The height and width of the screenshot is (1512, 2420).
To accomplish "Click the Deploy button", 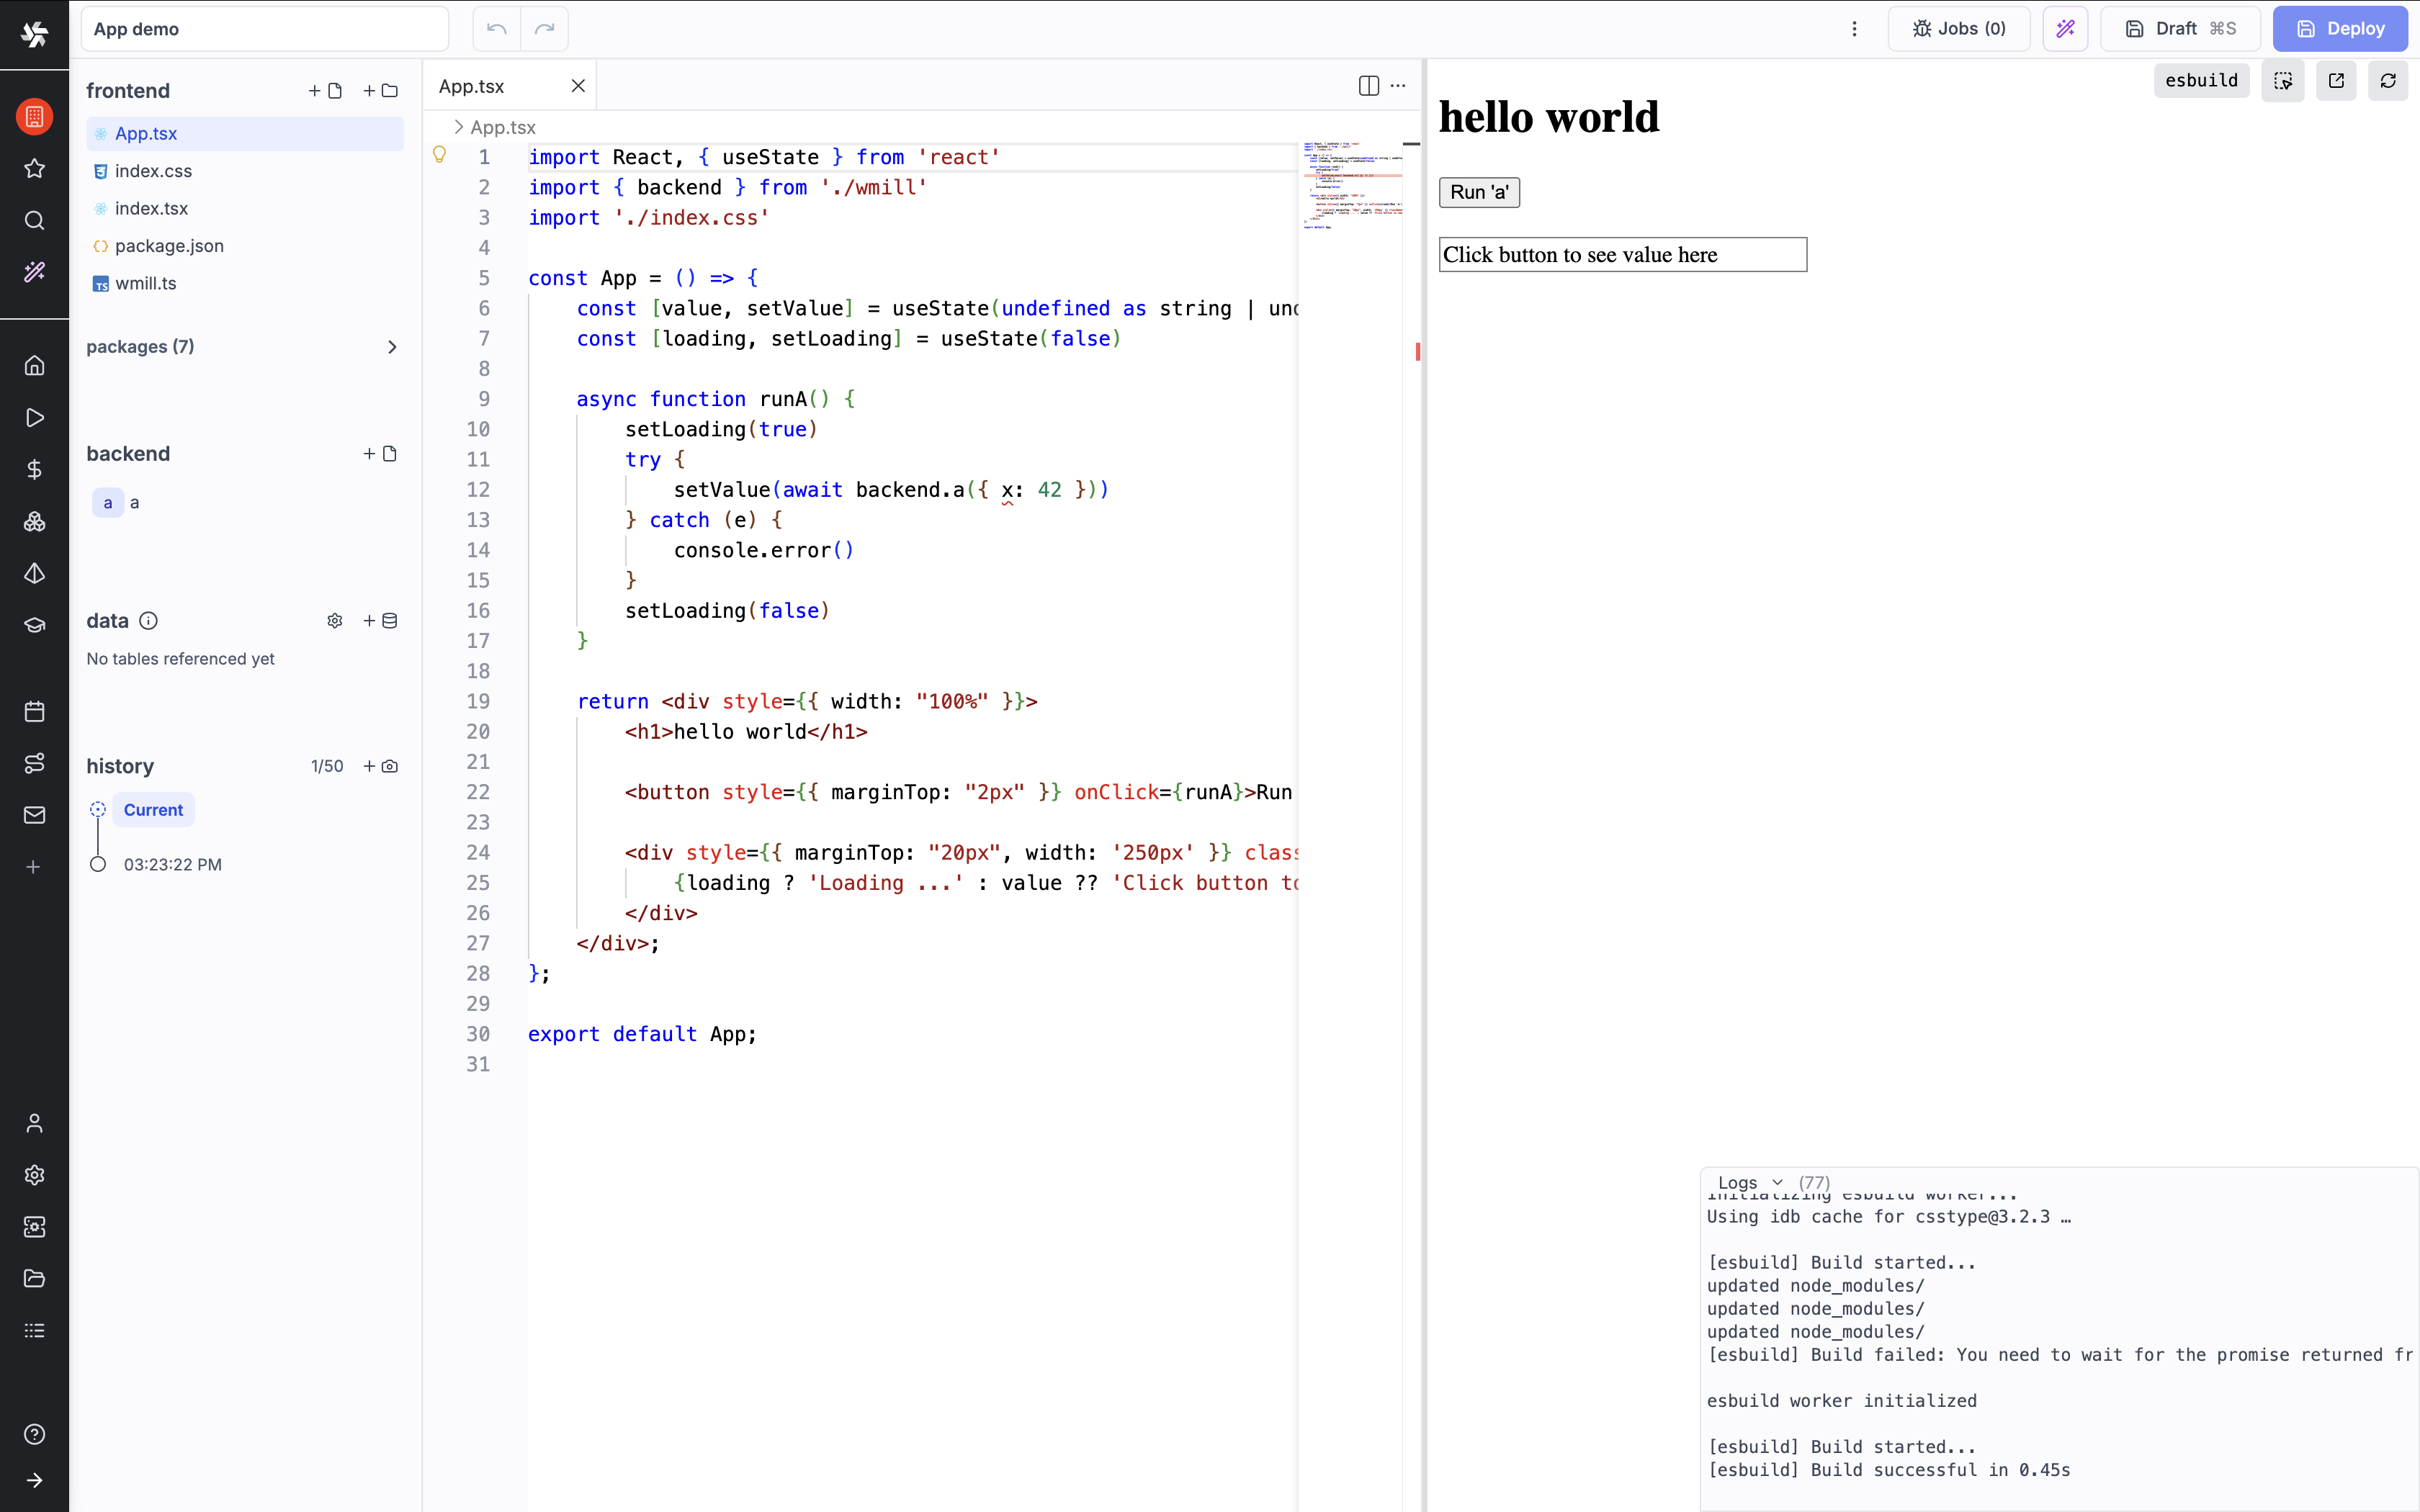I will [x=2340, y=29].
